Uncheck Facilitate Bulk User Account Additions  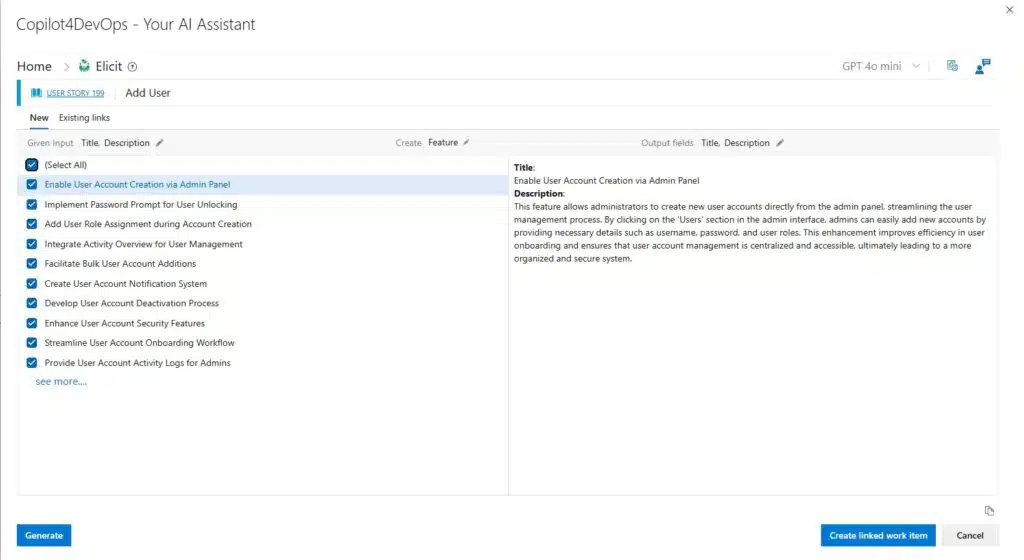pyautogui.click(x=32, y=264)
